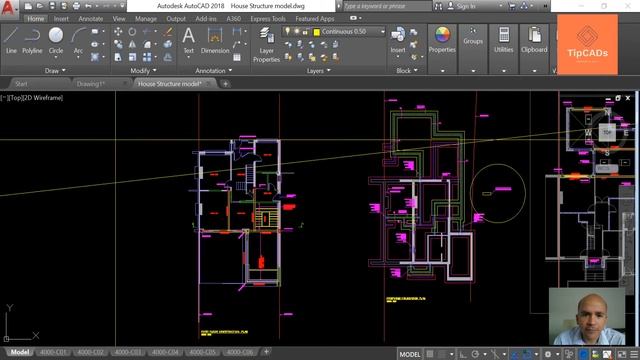
Task: Toggle the layer lock icon
Action: (305, 31)
